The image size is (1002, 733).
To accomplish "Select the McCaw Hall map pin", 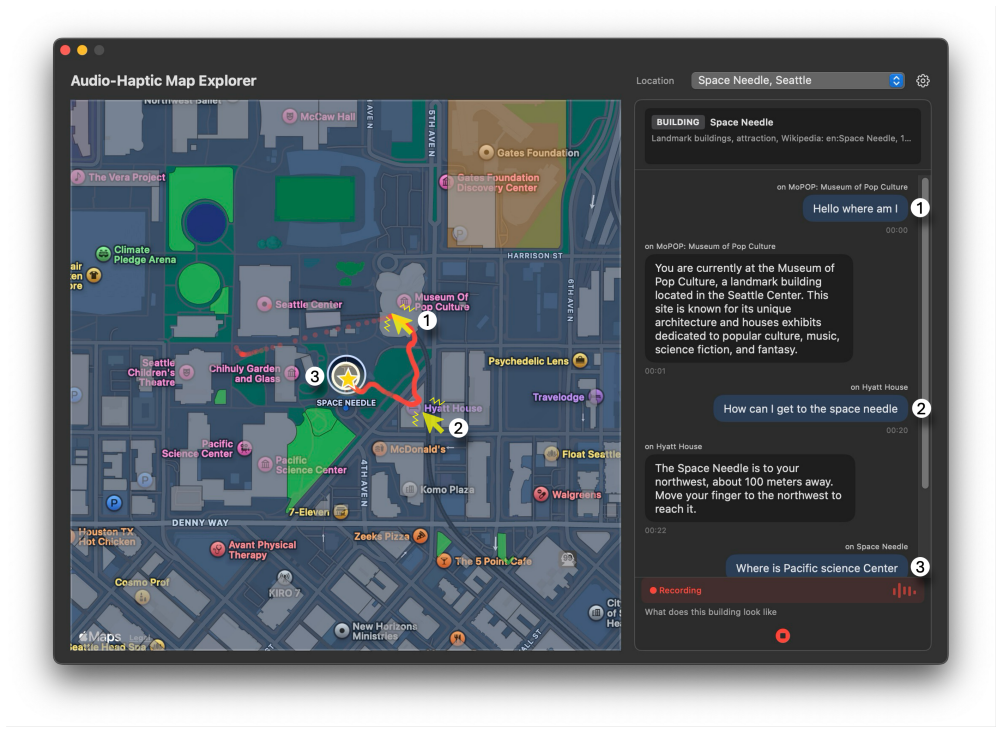I will tap(290, 116).
